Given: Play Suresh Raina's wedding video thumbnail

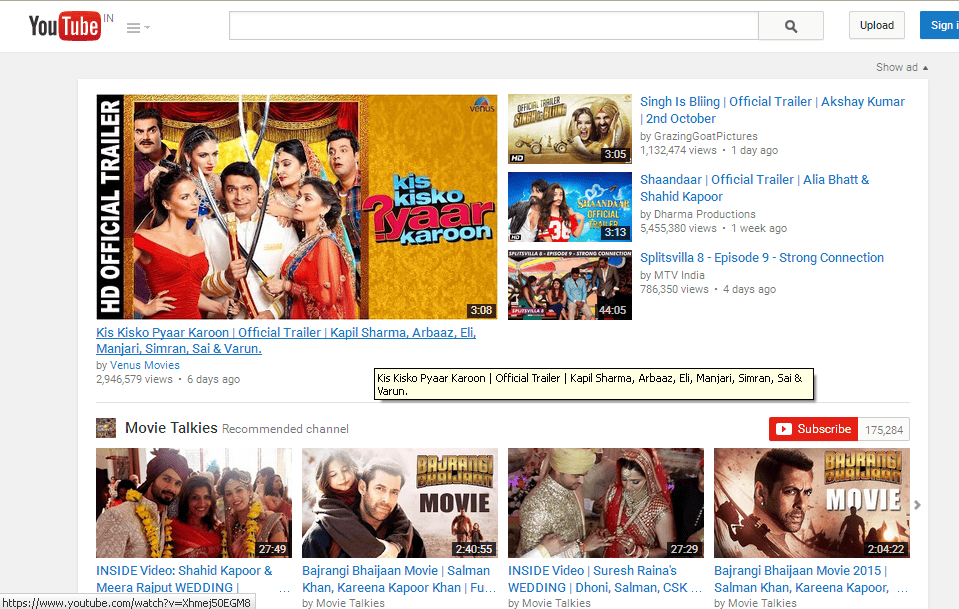Looking at the screenshot, I should coord(606,503).
